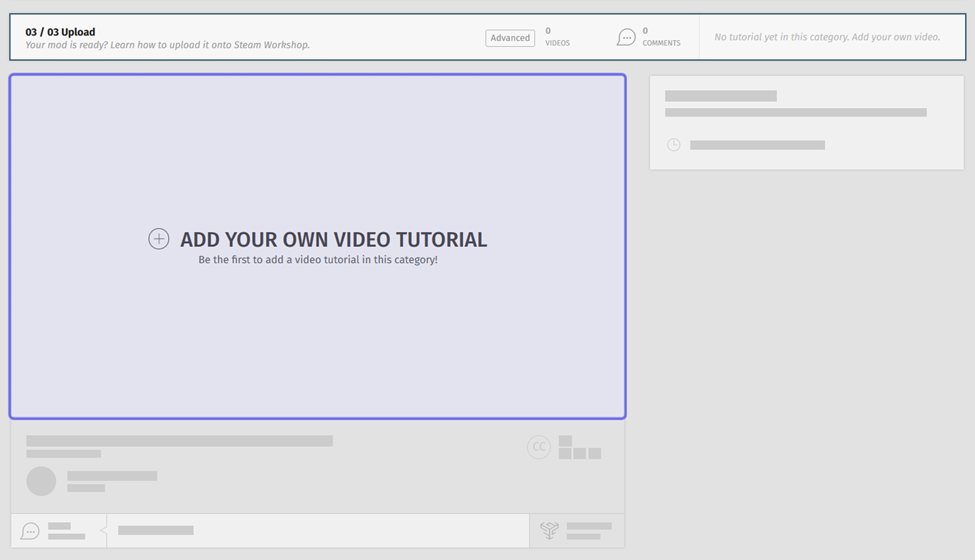This screenshot has height=560, width=975.
Task: Click the clock icon in the side card
Action: (x=674, y=145)
